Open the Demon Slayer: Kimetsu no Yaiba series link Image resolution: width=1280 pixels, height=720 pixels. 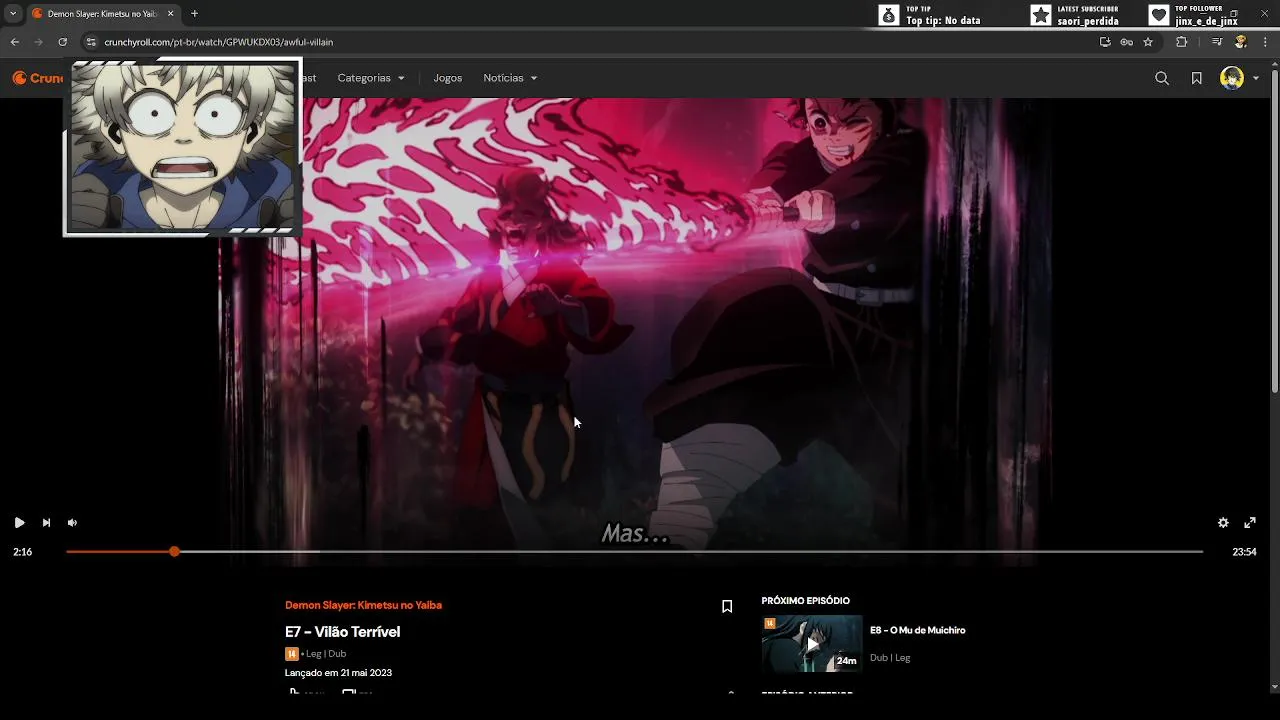pyautogui.click(x=363, y=605)
